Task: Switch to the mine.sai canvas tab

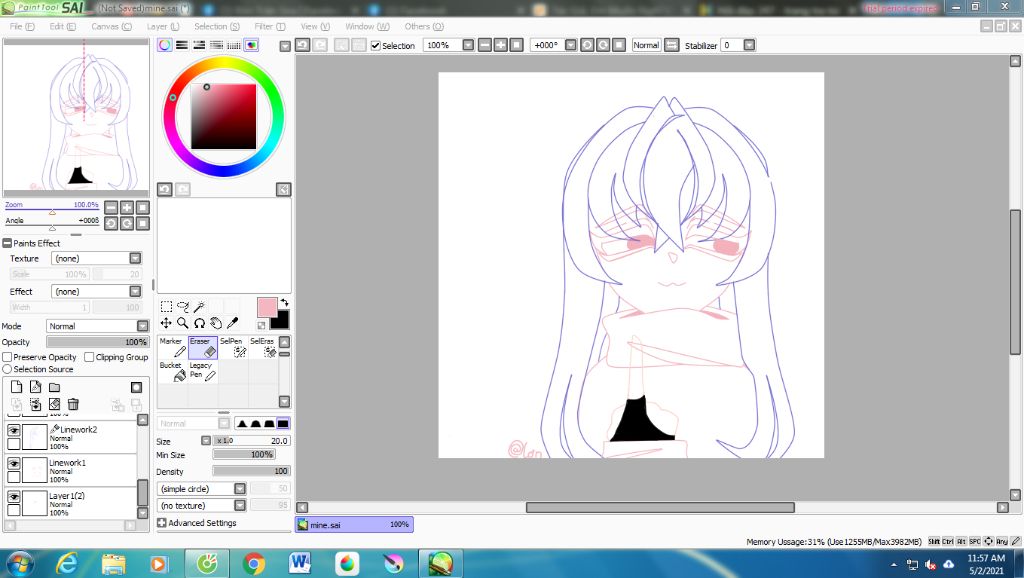Action: pyautogui.click(x=354, y=524)
